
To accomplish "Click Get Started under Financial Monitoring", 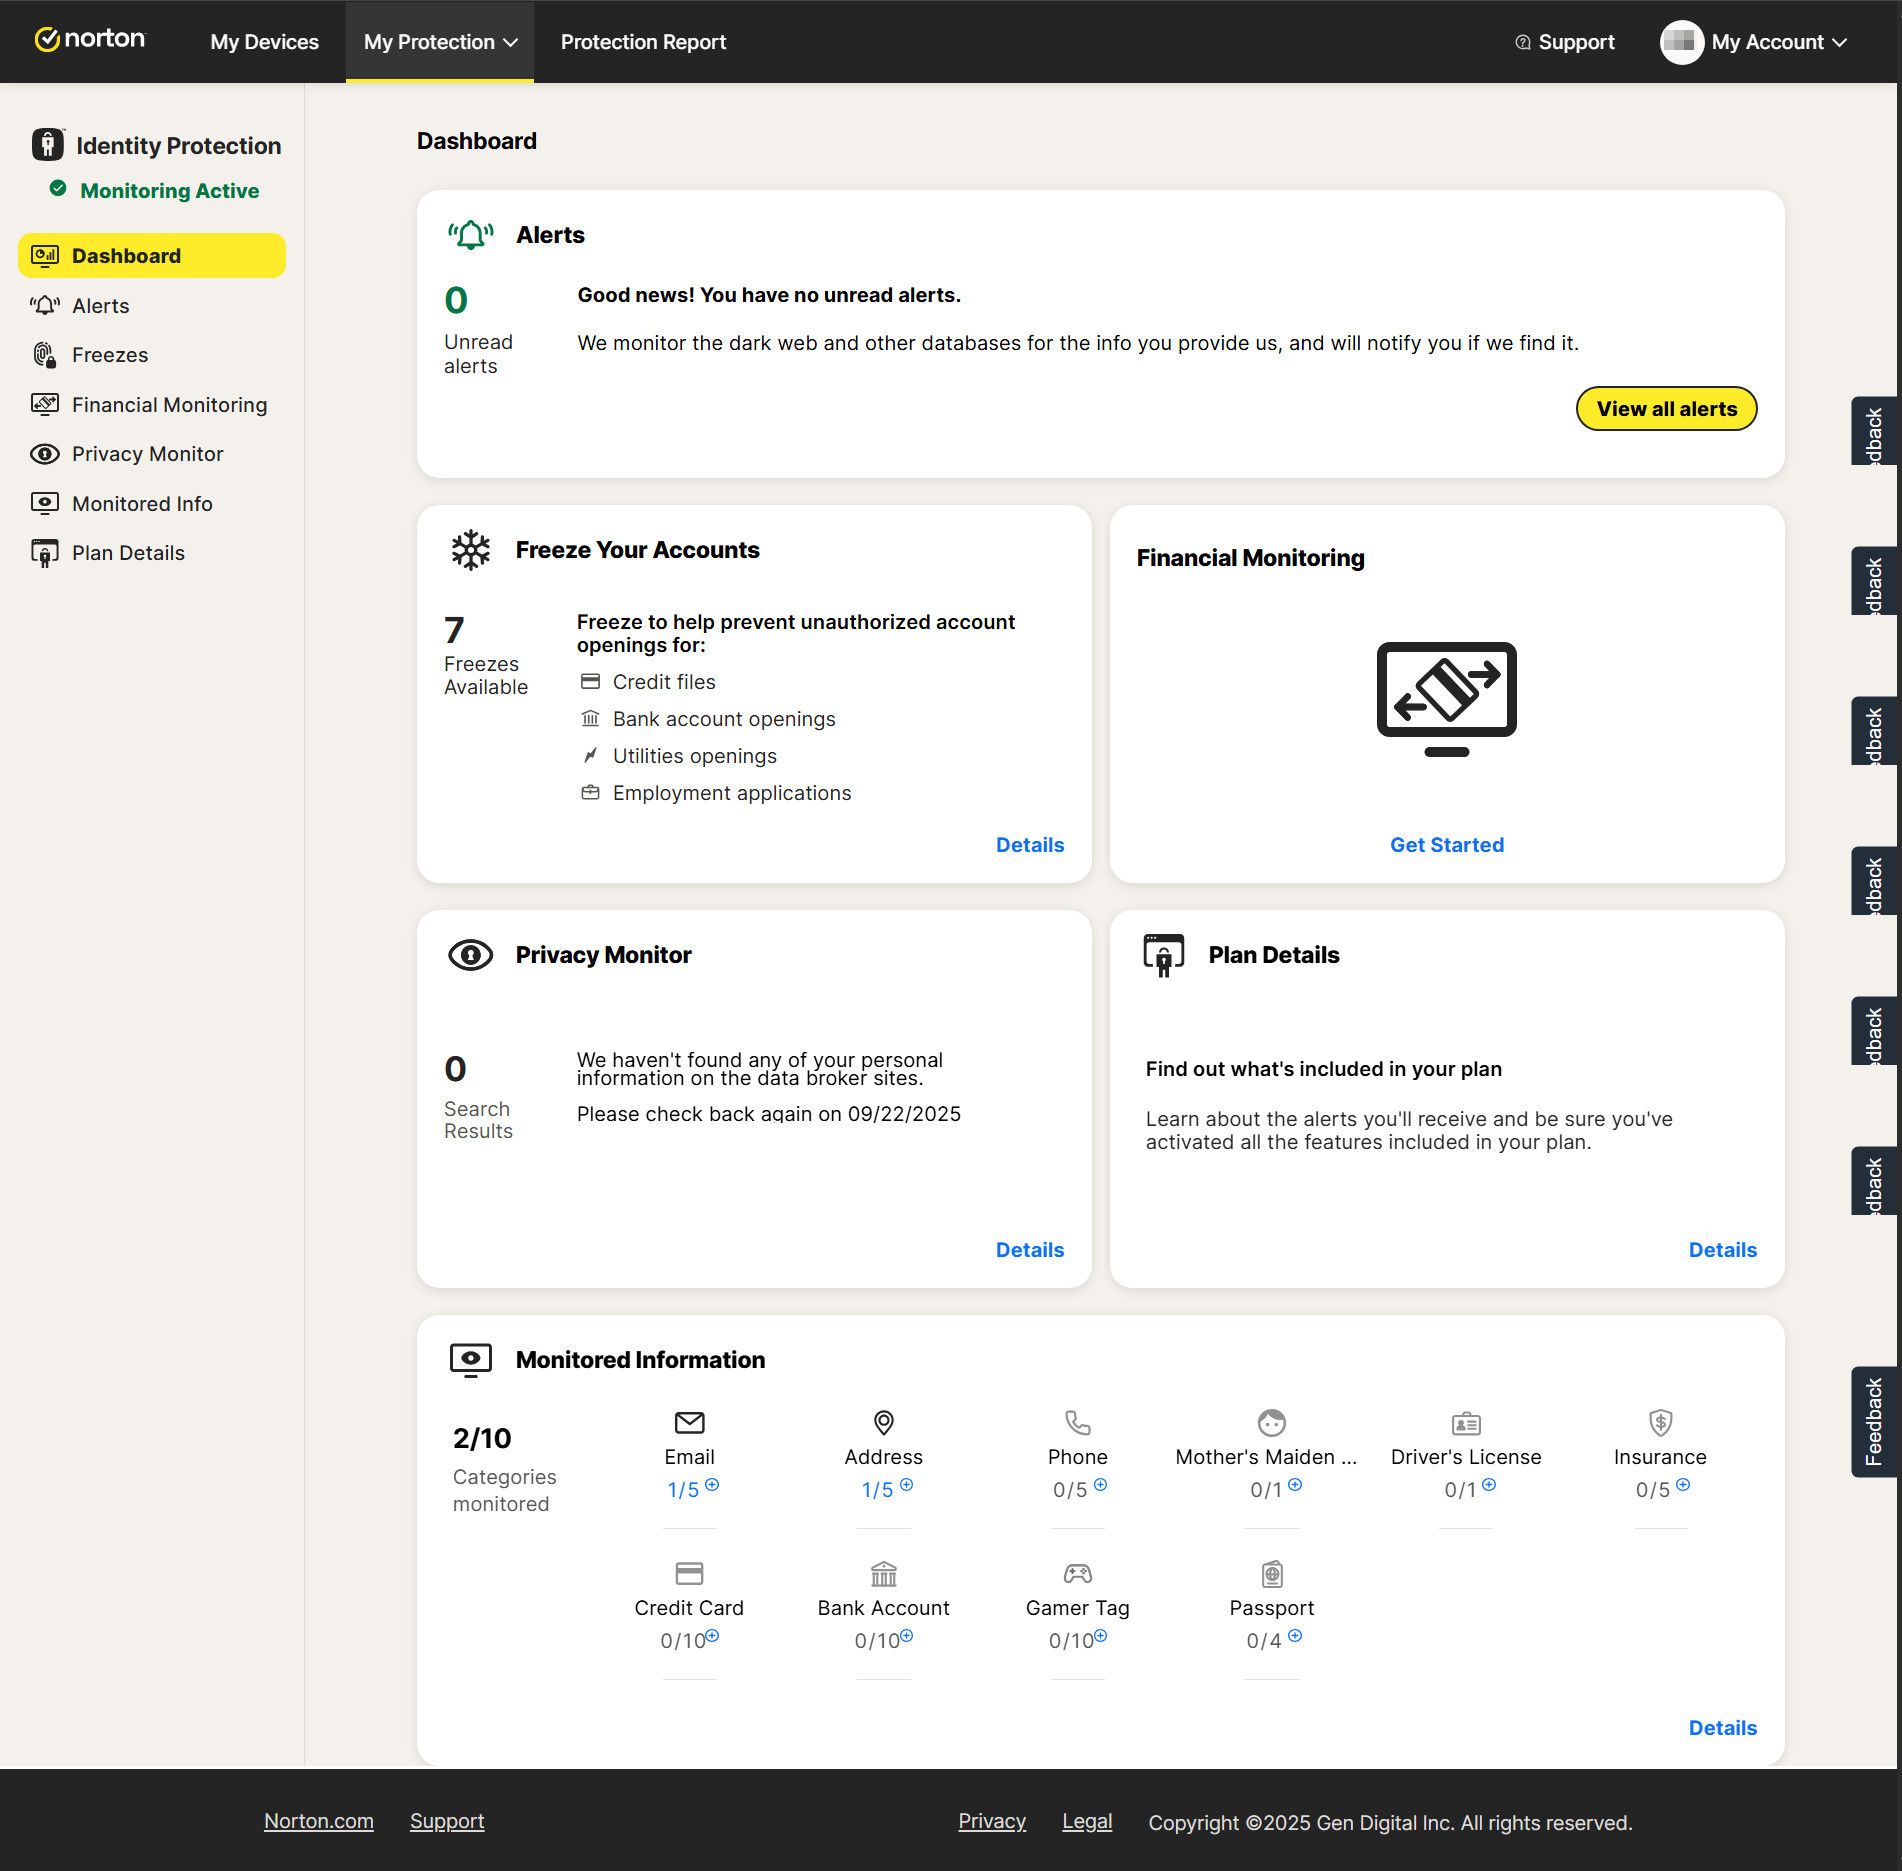I will tap(1446, 845).
